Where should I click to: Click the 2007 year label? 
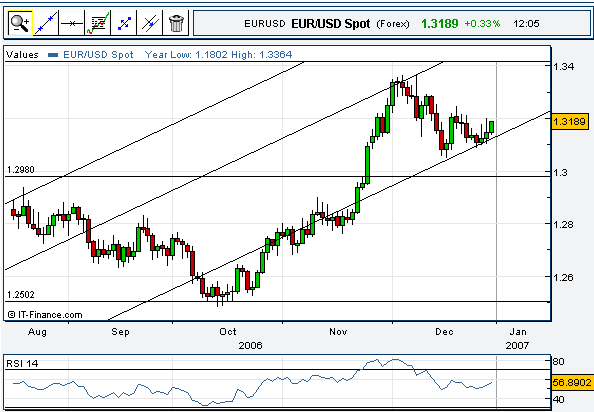(x=517, y=346)
